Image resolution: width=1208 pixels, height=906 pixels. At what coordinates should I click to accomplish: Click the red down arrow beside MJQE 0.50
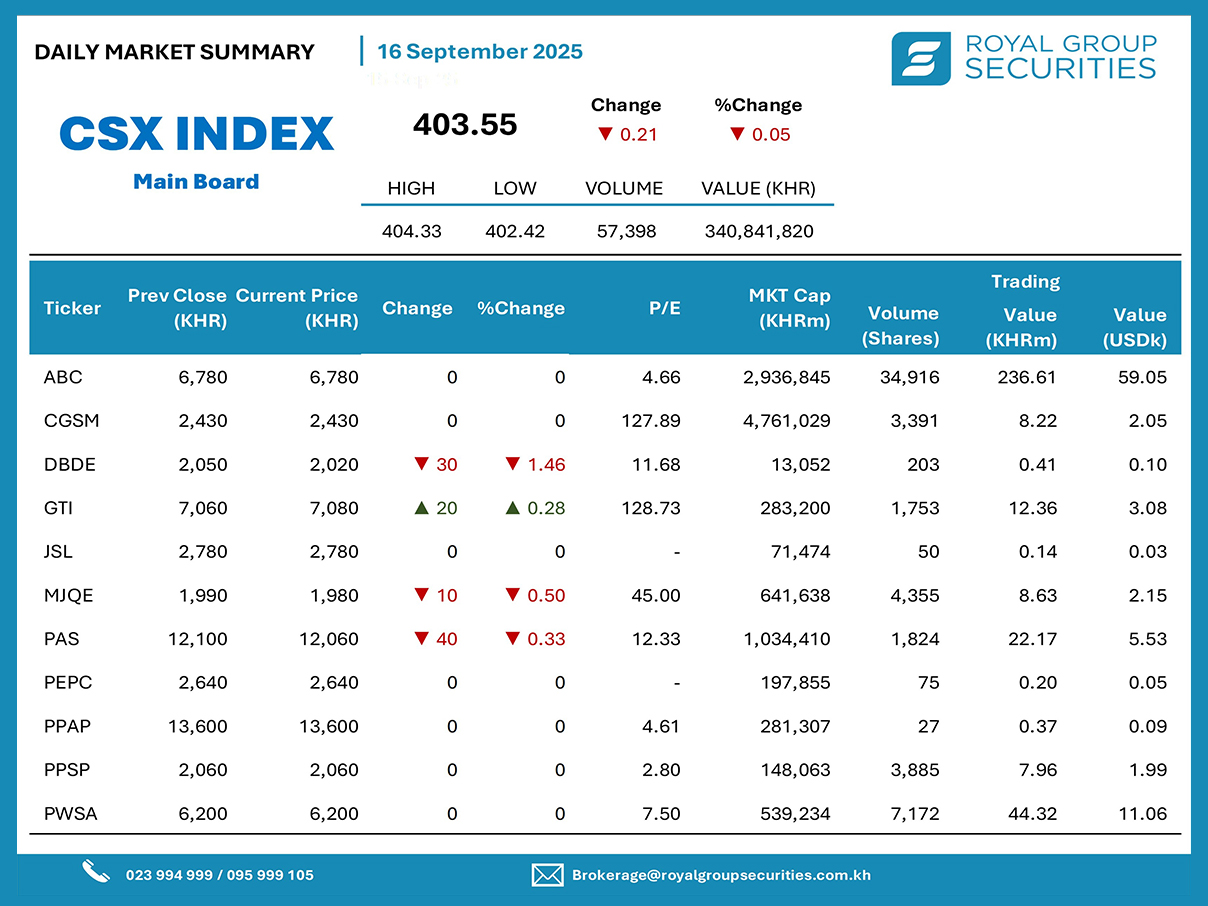click(511, 595)
